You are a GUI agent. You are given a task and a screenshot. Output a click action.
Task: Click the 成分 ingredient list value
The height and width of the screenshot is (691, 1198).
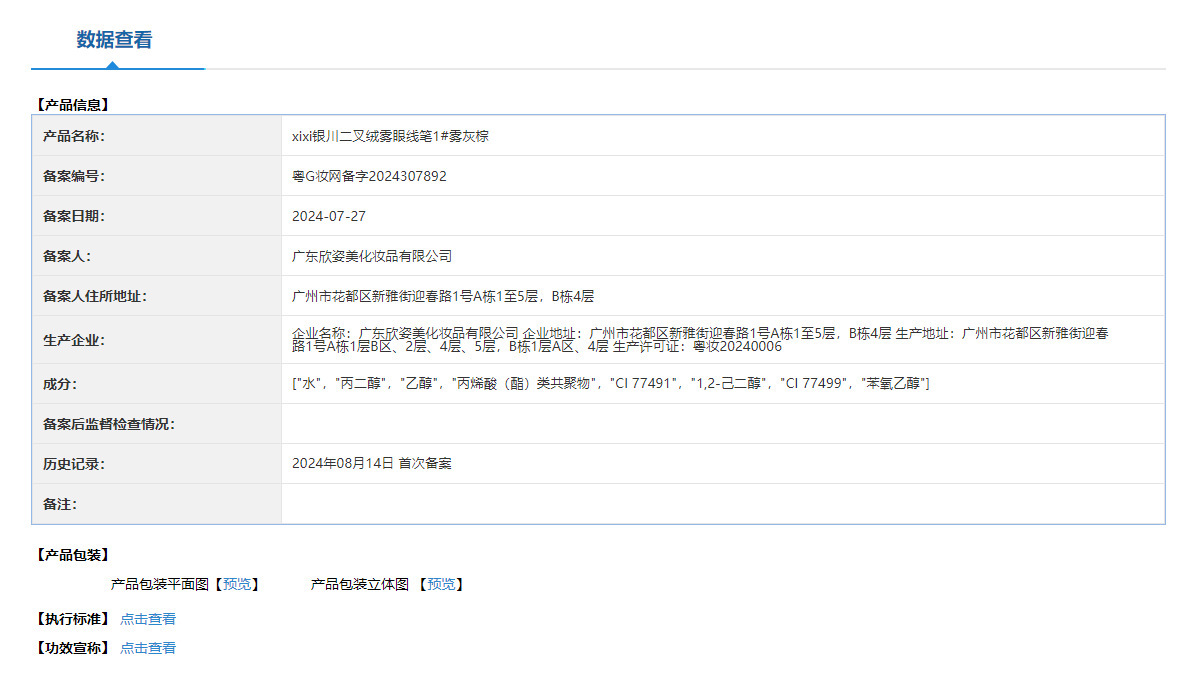pos(610,384)
